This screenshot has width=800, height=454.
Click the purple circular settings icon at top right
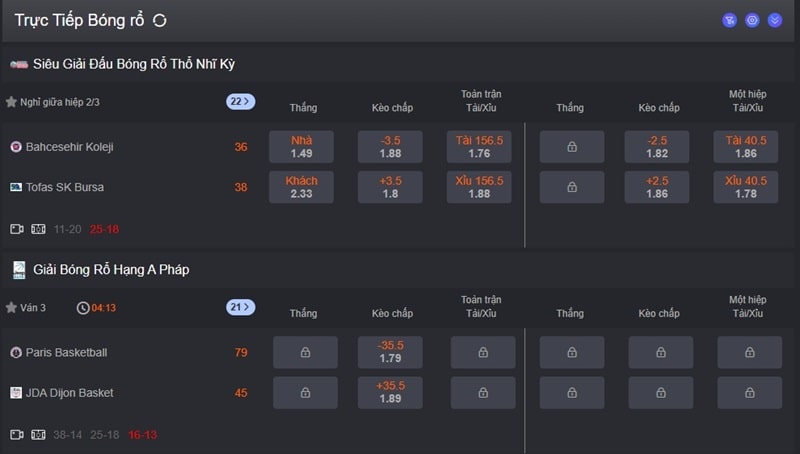click(x=752, y=20)
